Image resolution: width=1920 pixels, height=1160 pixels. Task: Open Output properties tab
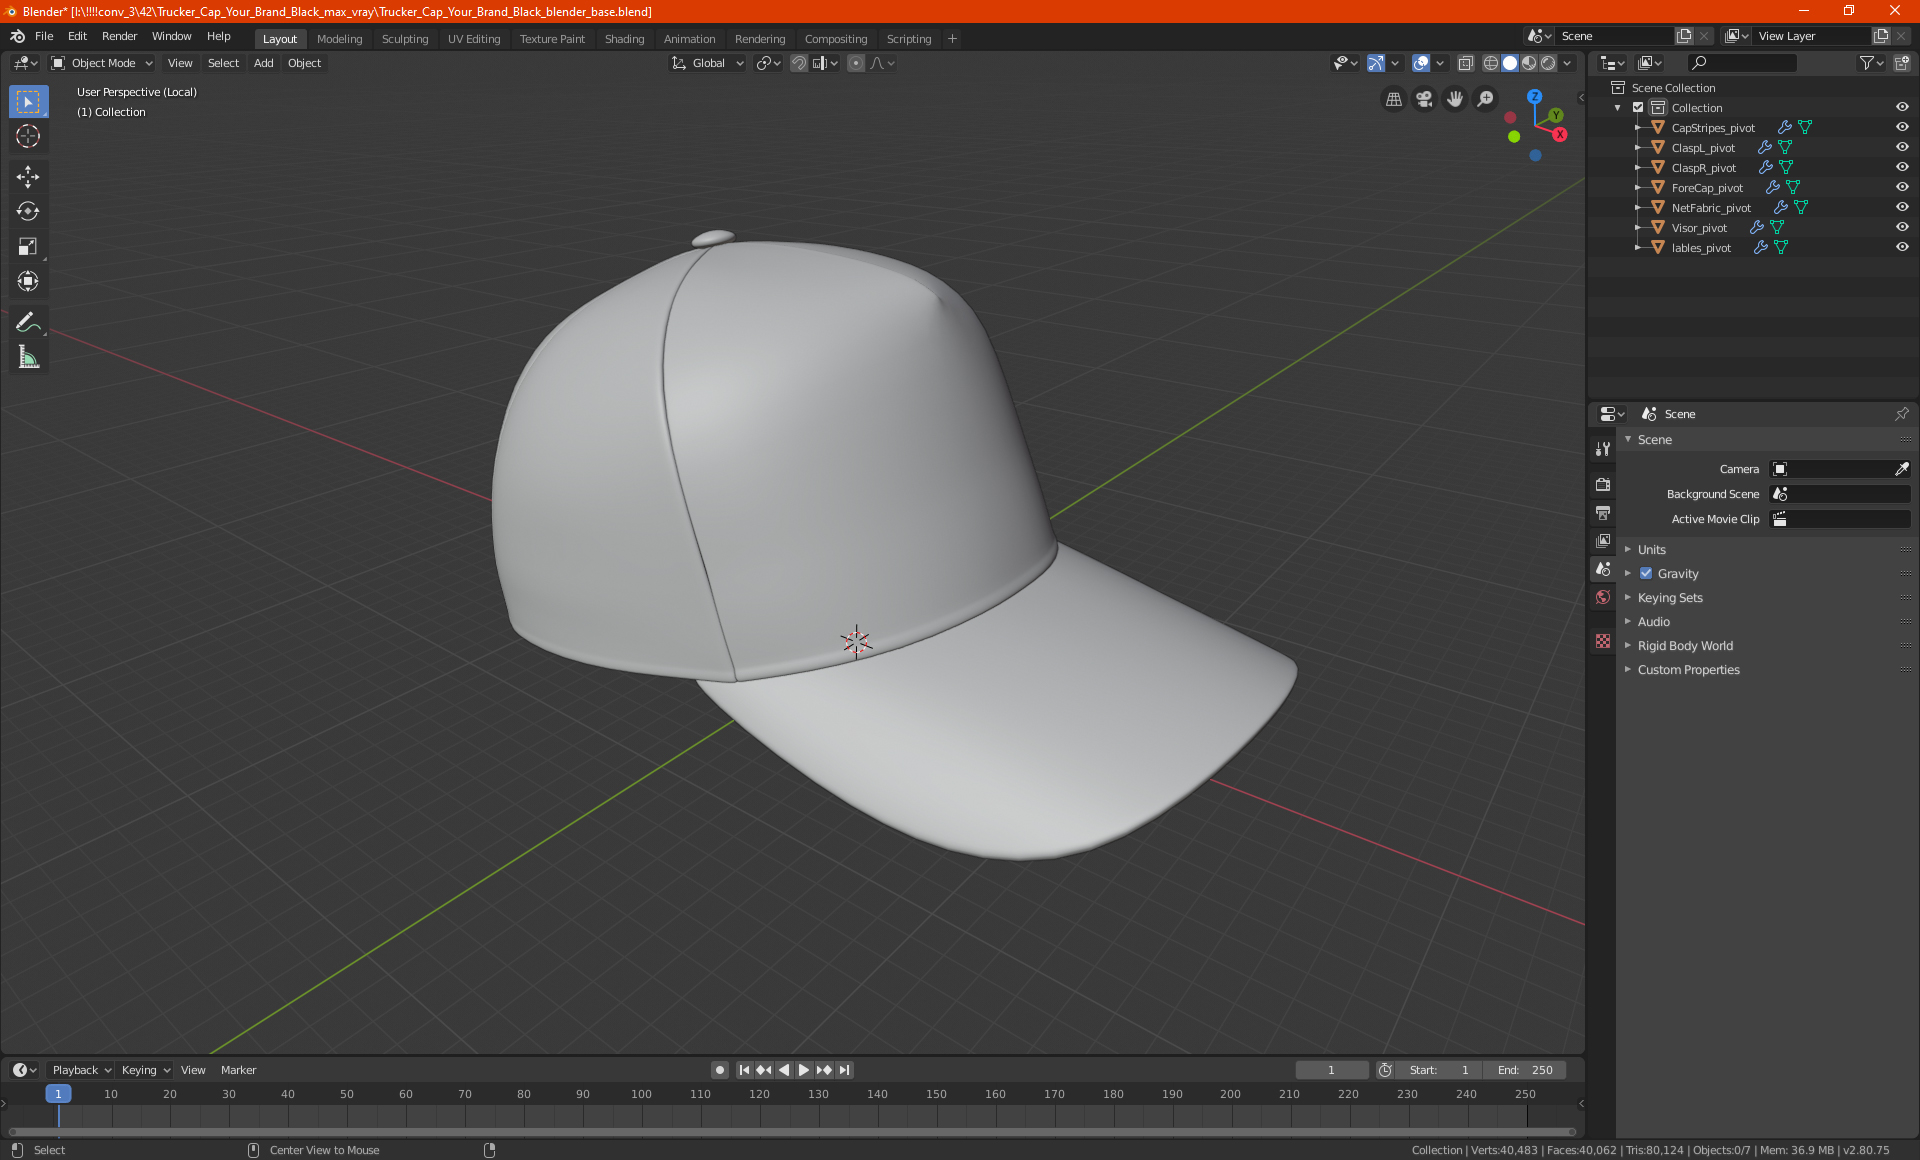1603,513
